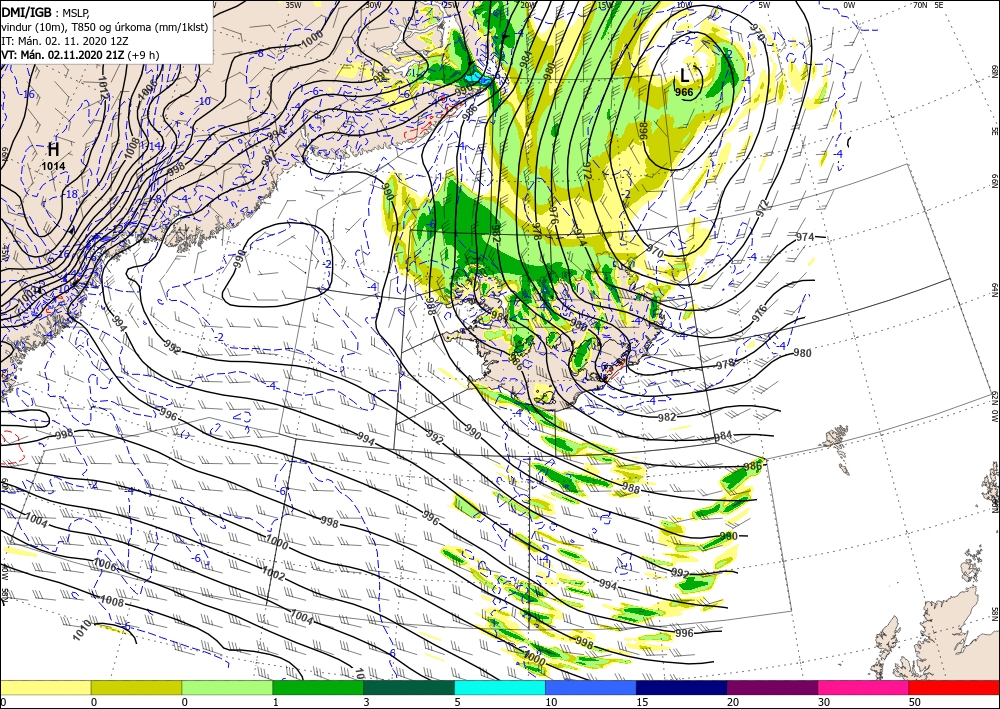Click the '-18' temperature label below H
1000x709 pixels.
click(x=71, y=194)
